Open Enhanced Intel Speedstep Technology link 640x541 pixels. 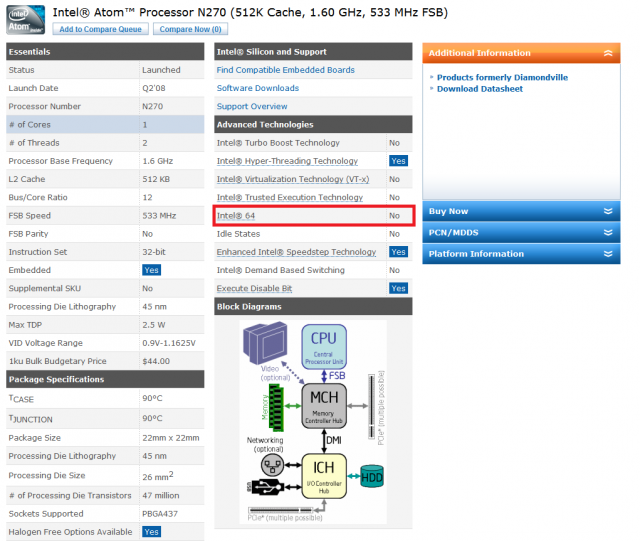click(296, 252)
